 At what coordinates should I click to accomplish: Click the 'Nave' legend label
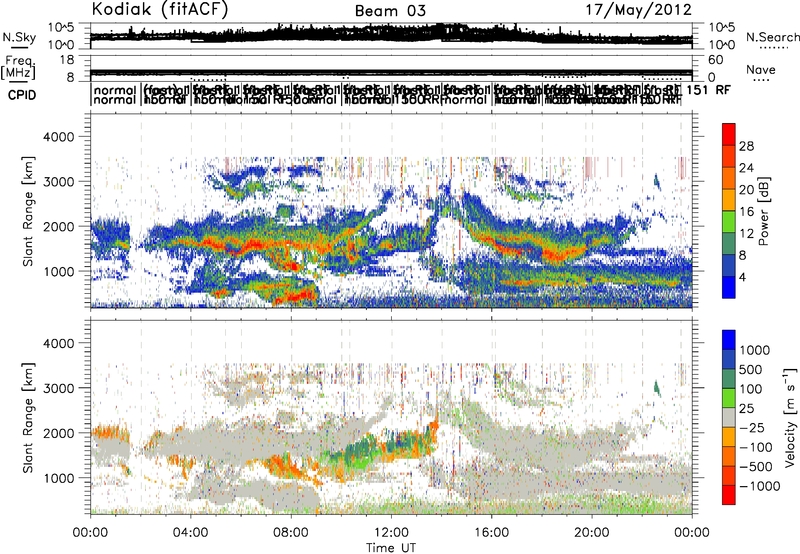point(761,70)
